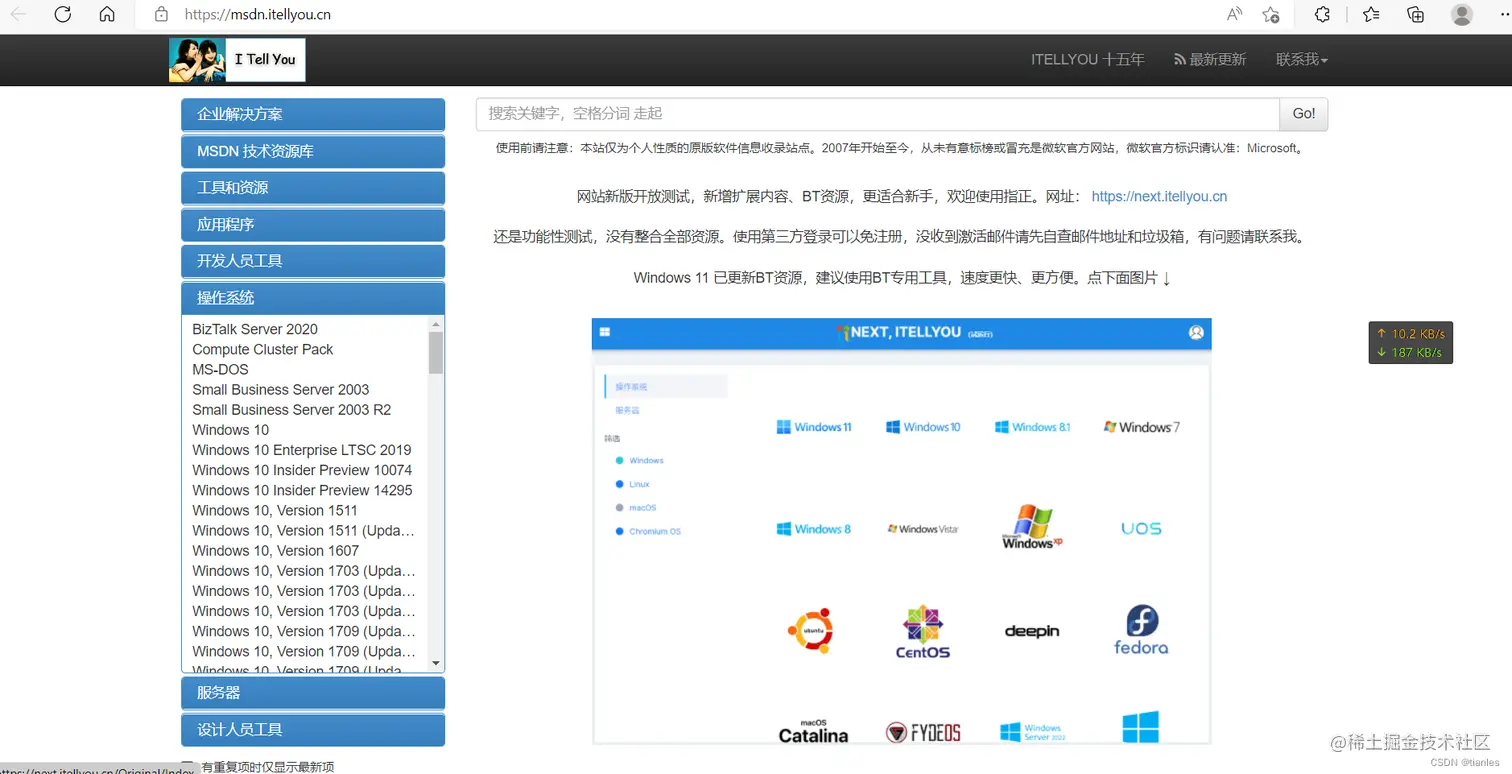This screenshot has height=774, width=1512.
Task: Click the macOS Catalina logo
Action: [x=813, y=731]
